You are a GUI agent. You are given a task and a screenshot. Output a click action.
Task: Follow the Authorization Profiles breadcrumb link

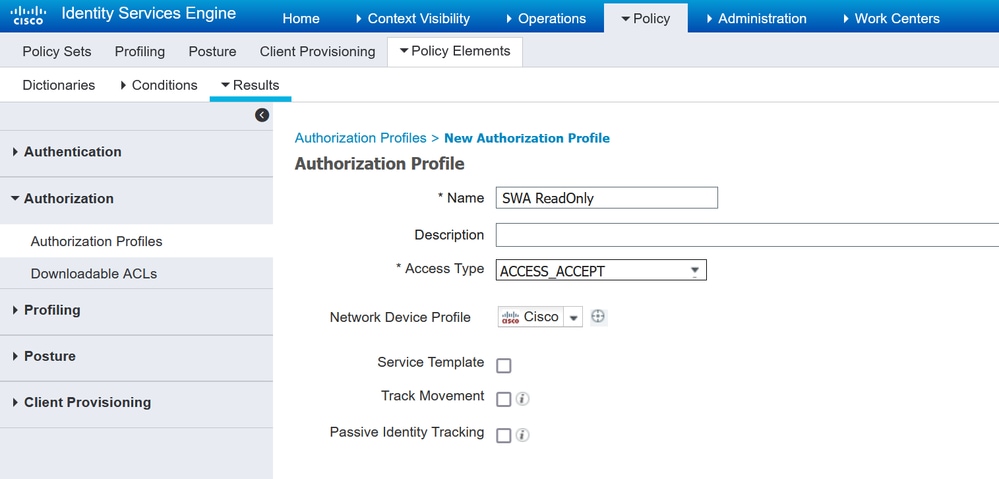click(360, 138)
